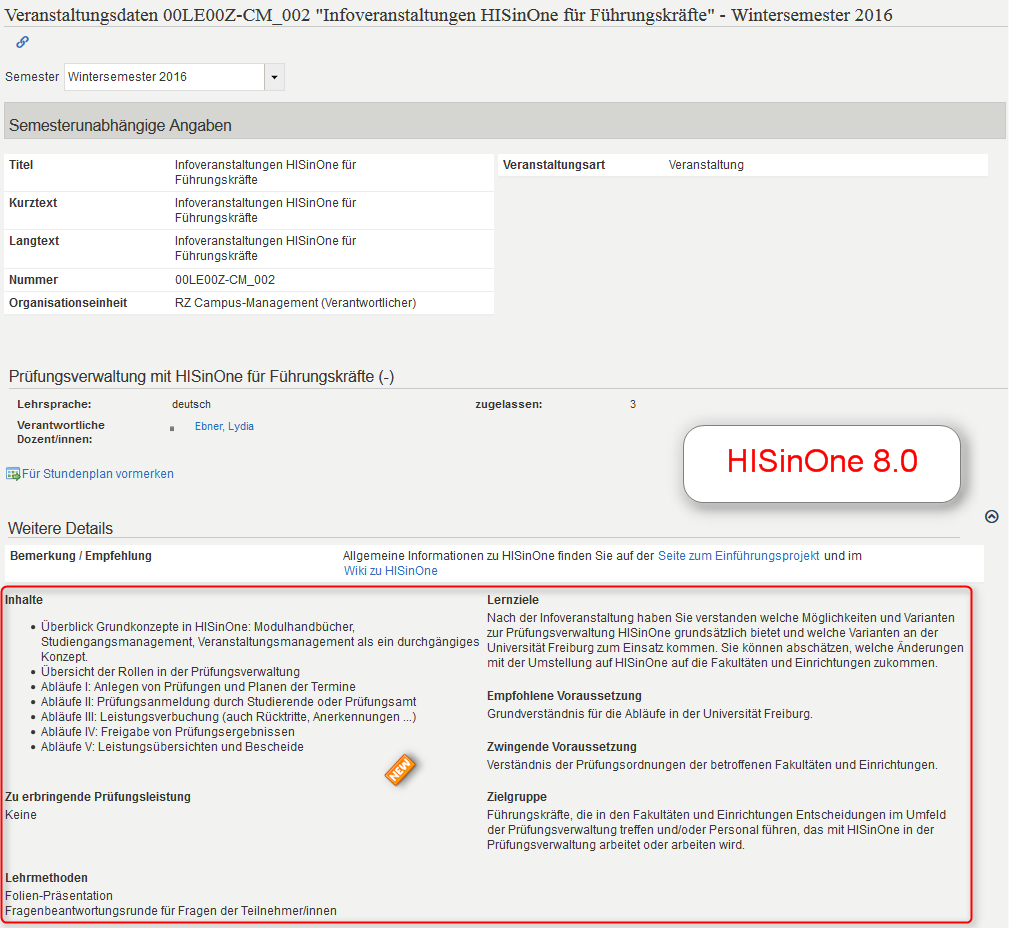Collapse the Weitere Details section arrow
The width and height of the screenshot is (1009, 928).
992,516
